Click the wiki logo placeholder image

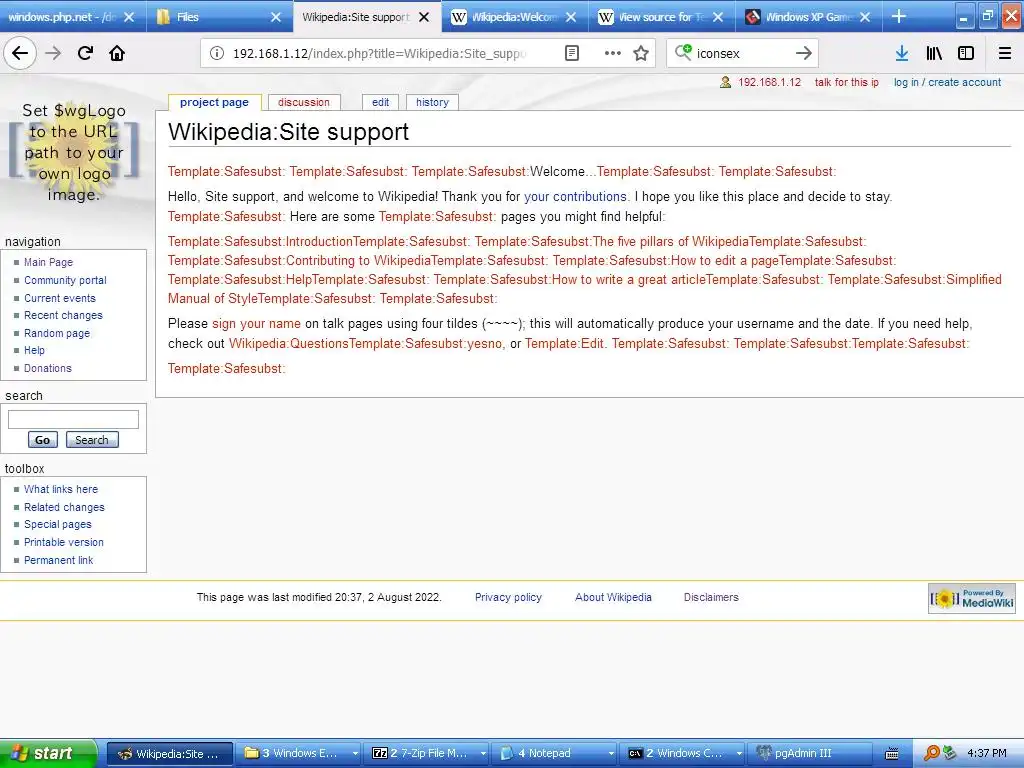click(74, 153)
